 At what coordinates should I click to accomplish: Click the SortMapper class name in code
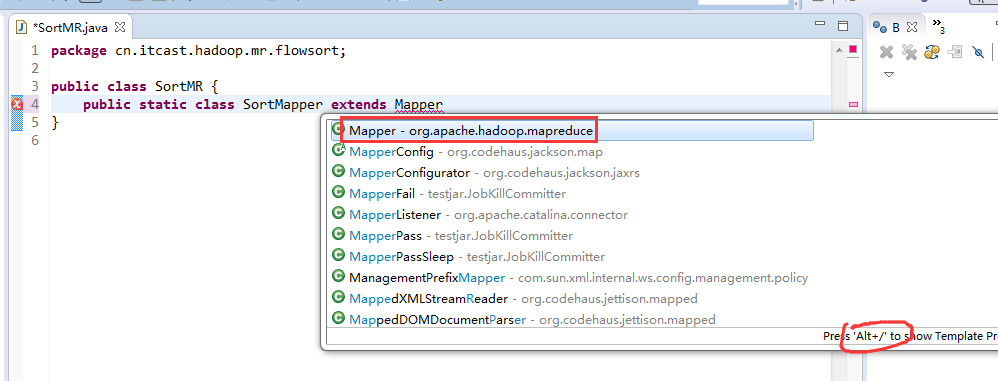283,104
